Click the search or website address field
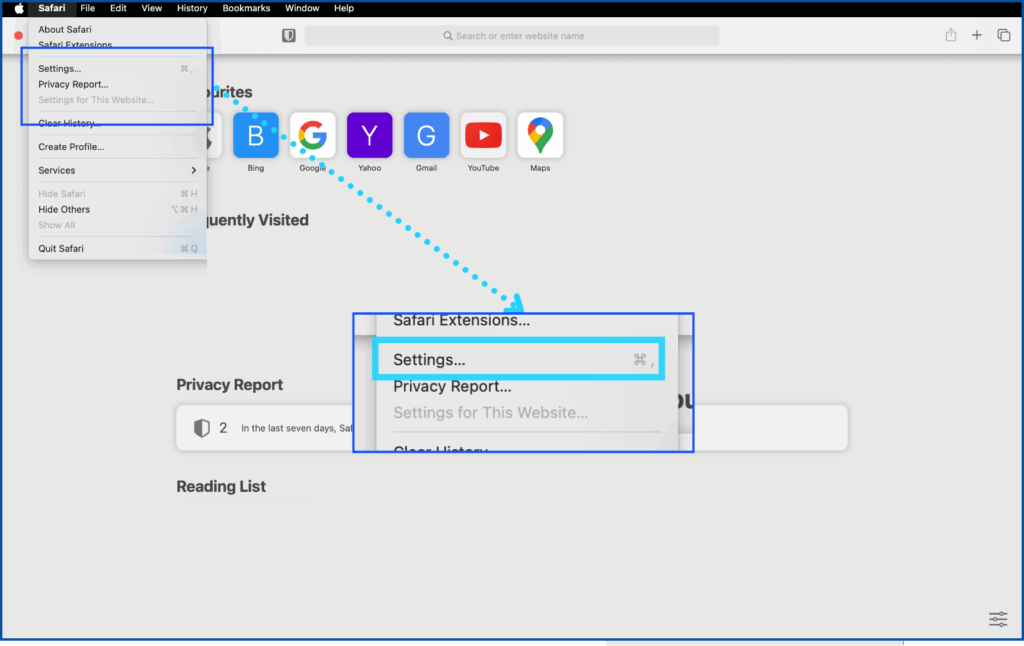 pos(512,36)
